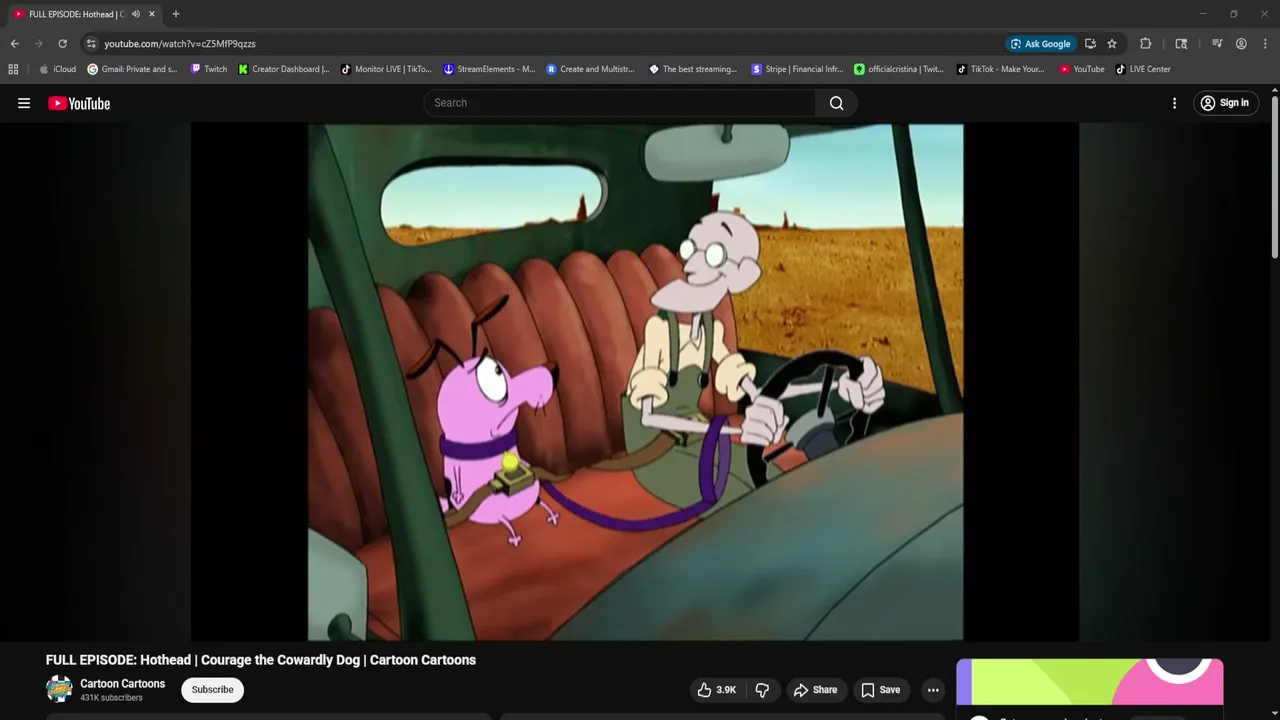Open Create and Multistream bookmark
Viewport: 1280px width, 720px height.
coord(591,69)
